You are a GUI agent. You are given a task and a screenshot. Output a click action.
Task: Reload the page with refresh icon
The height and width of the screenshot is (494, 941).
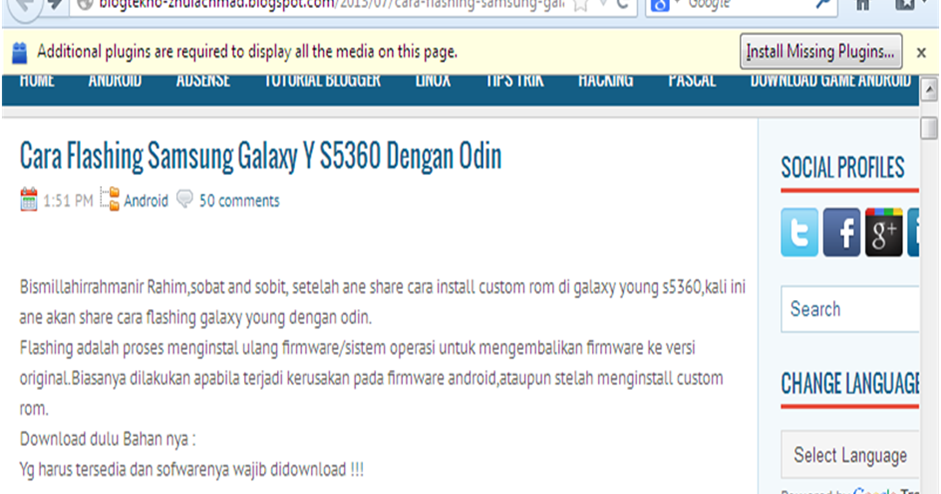pyautogui.click(x=622, y=5)
